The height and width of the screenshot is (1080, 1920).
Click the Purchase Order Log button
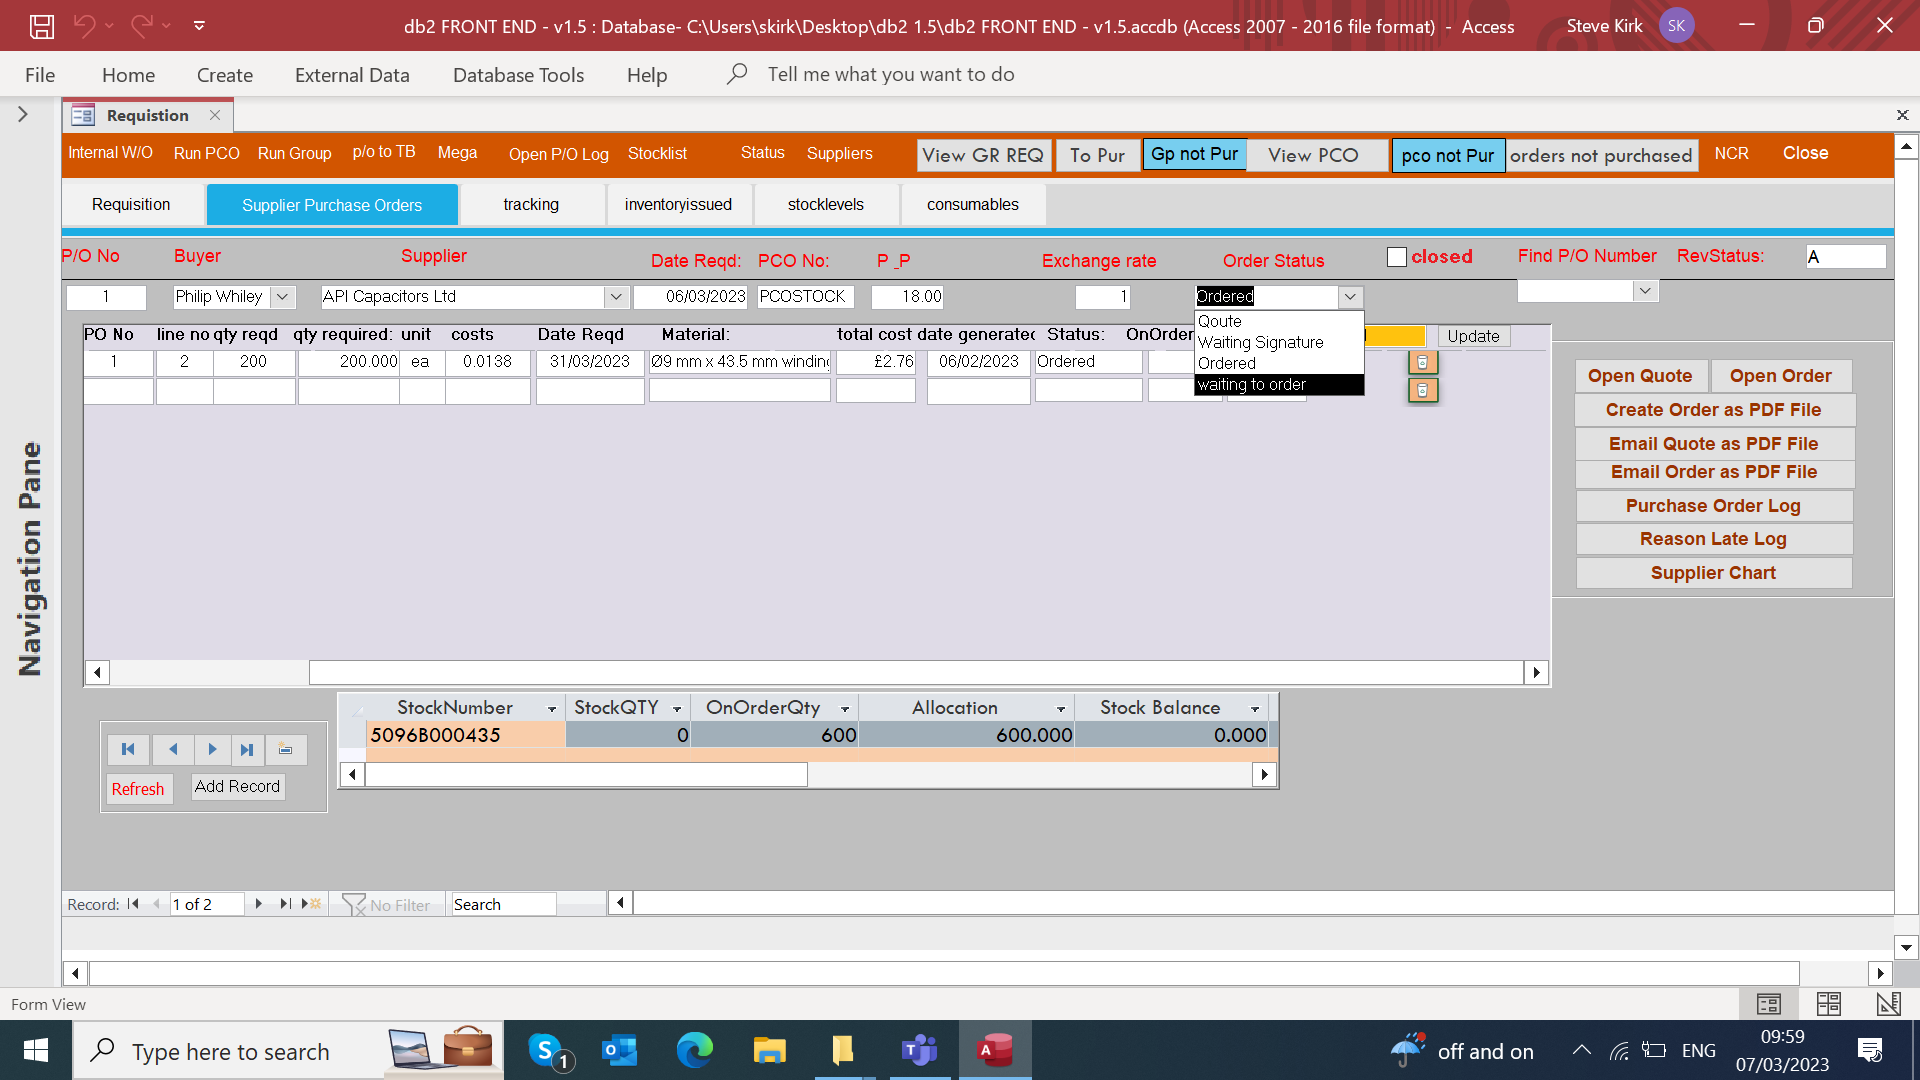[1712, 506]
